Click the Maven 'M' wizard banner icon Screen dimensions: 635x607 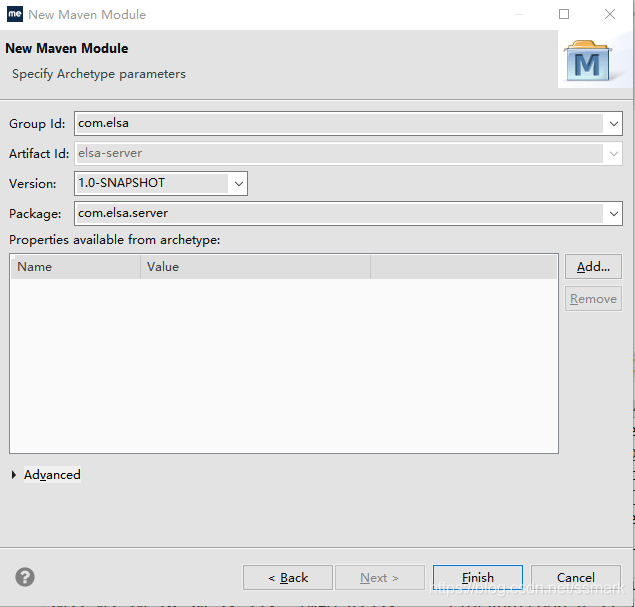pos(587,61)
